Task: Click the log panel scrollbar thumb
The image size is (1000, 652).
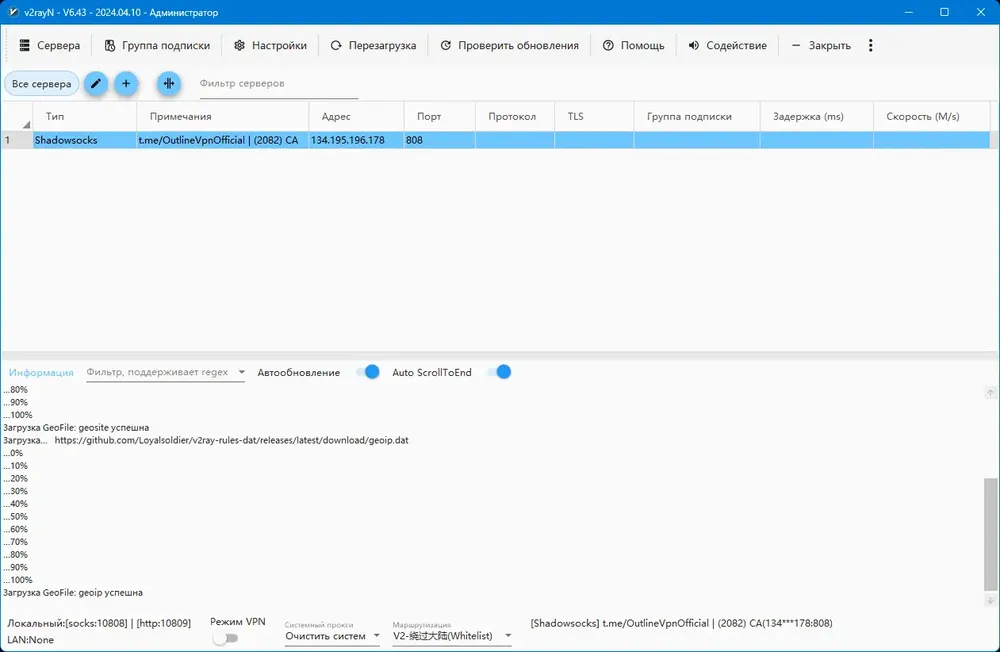Action: tap(990, 535)
